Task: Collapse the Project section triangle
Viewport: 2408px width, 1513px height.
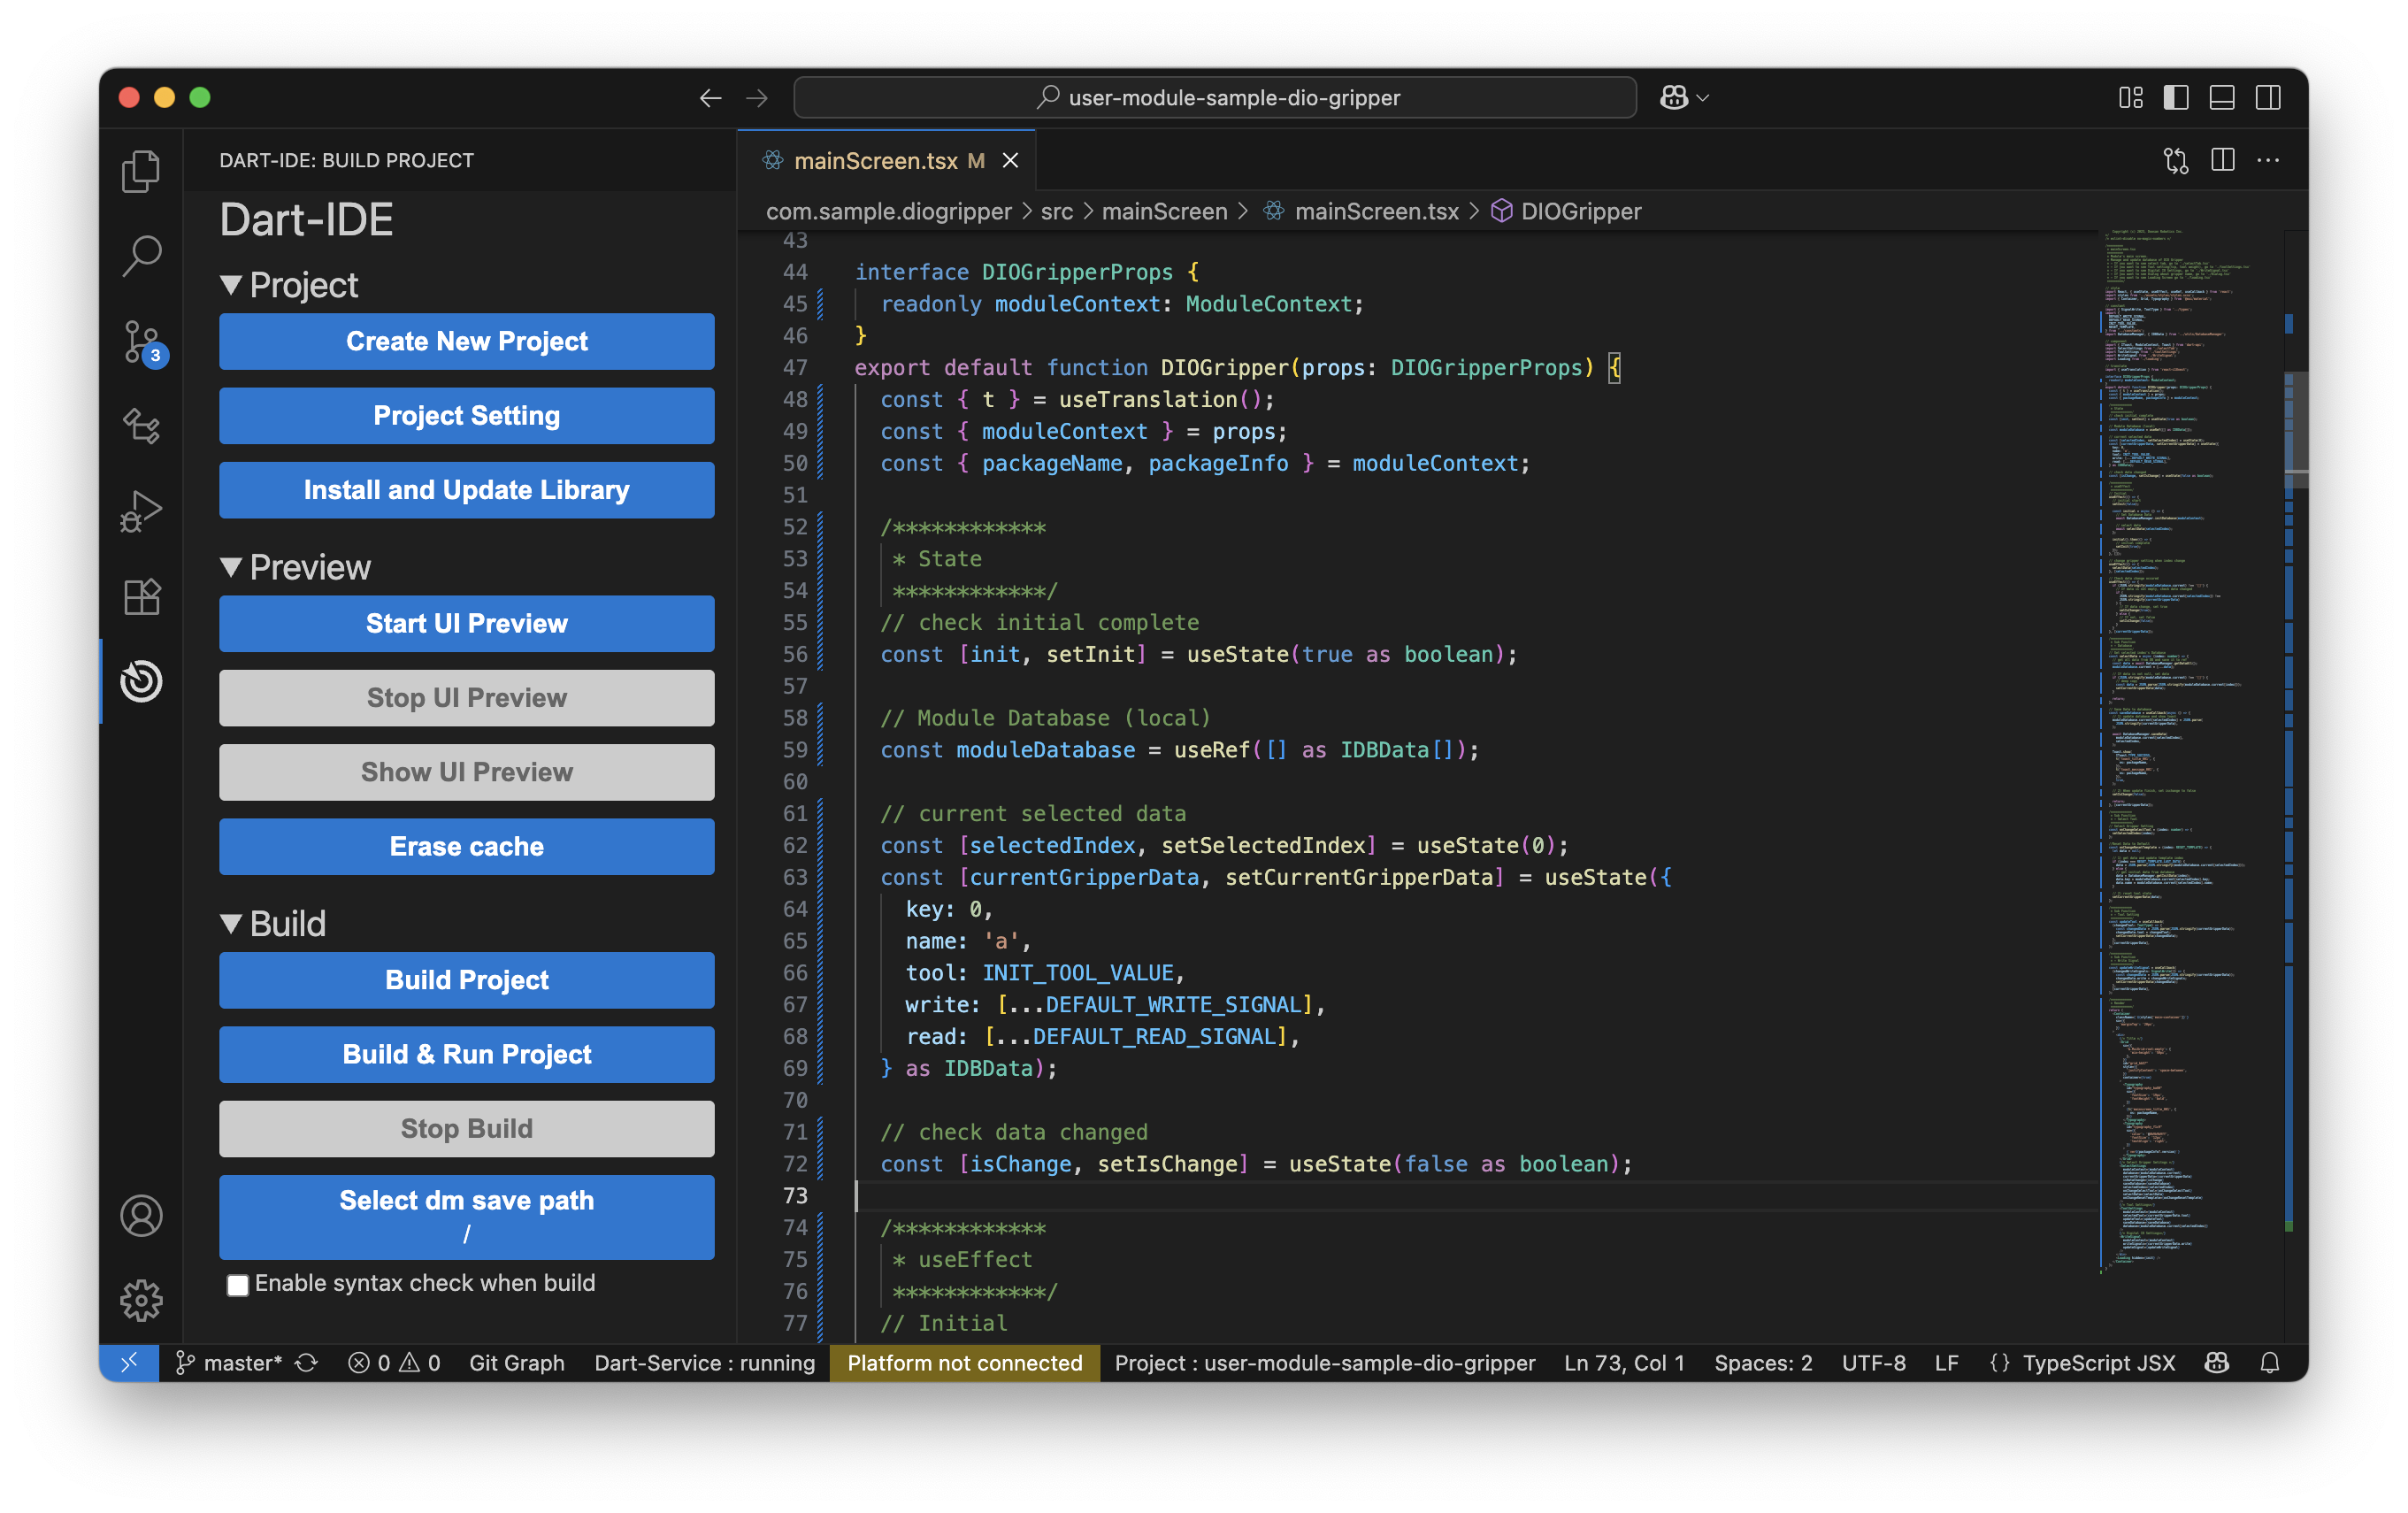Action: click(x=231, y=285)
